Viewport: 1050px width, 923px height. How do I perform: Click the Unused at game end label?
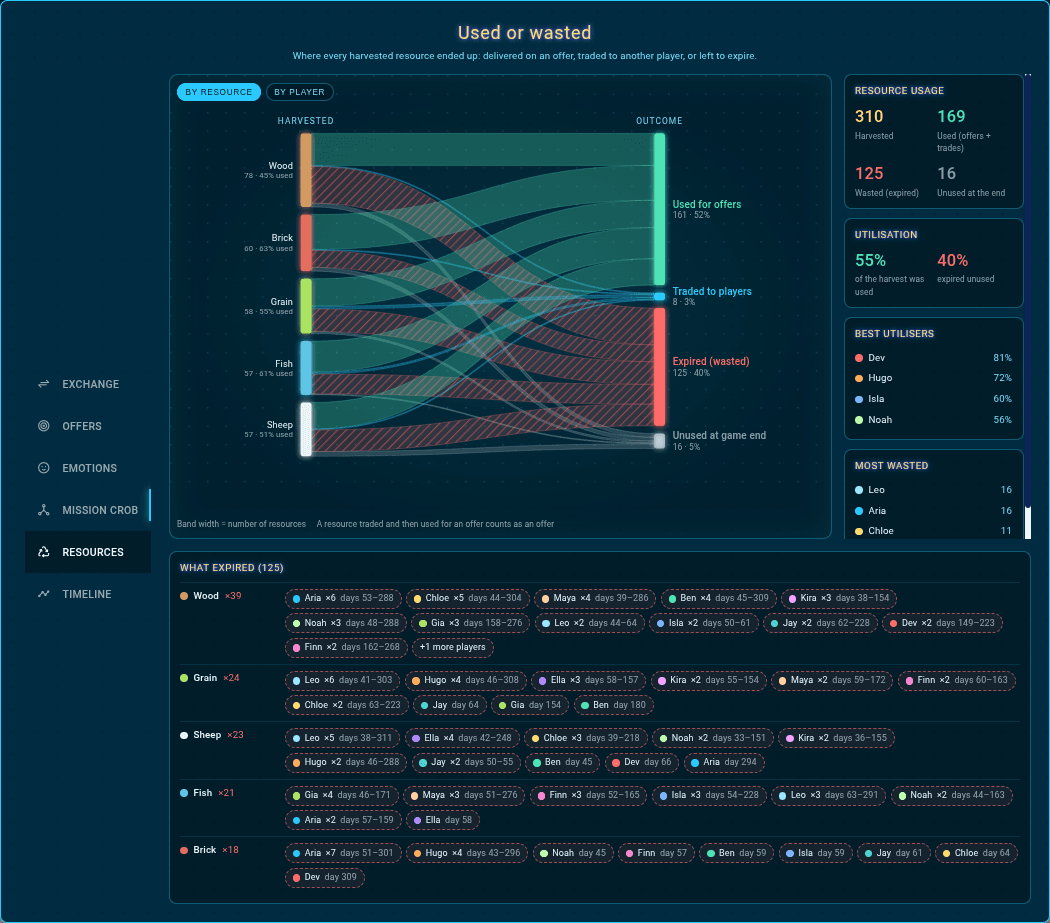[719, 435]
